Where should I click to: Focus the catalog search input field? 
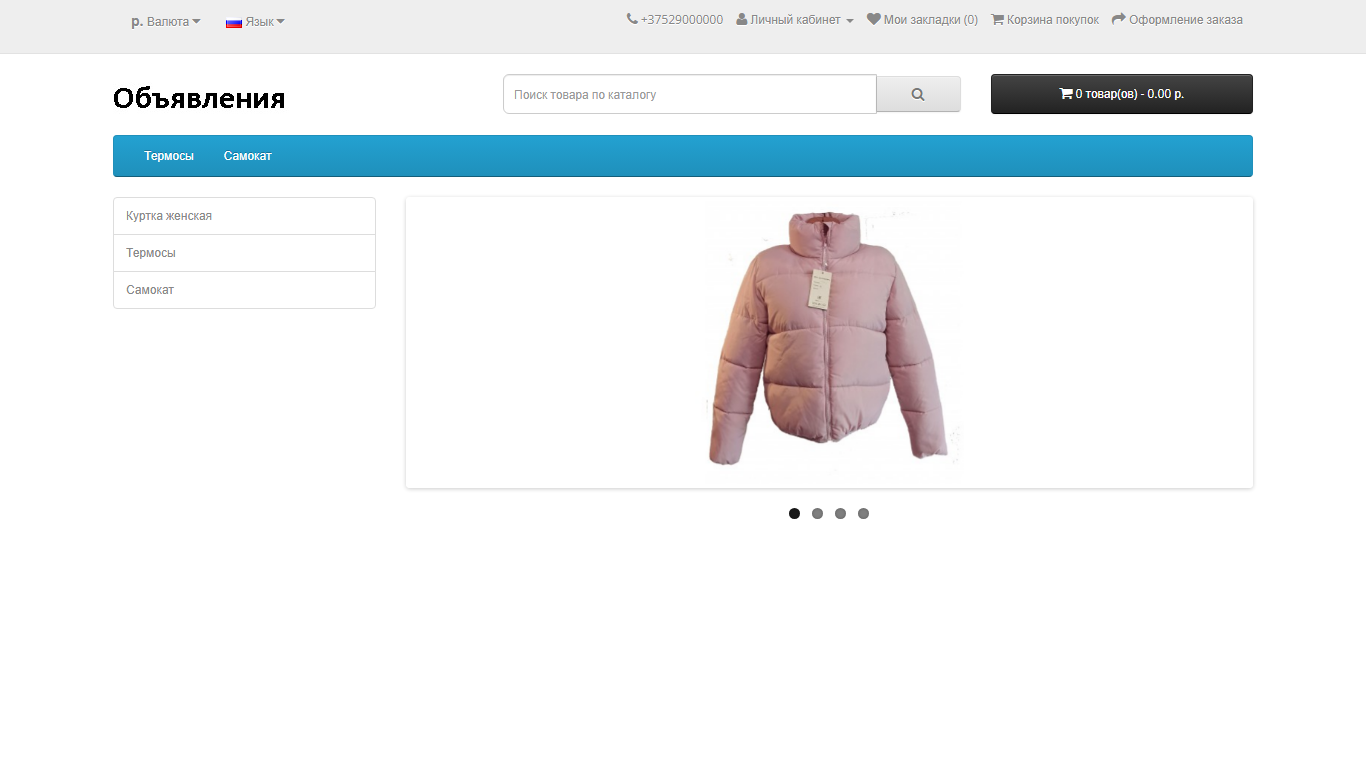point(690,94)
